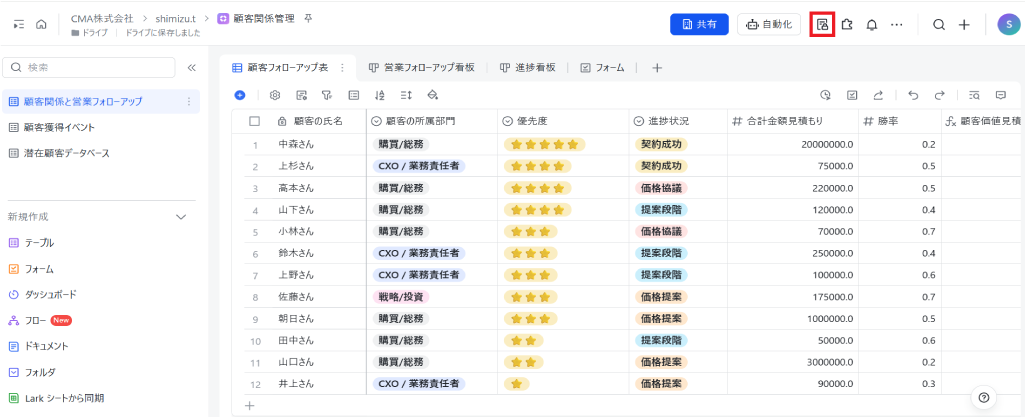Image resolution: width=1025 pixels, height=417 pixels.
Task: Open the filter icon in toolbar
Action: coord(327,95)
